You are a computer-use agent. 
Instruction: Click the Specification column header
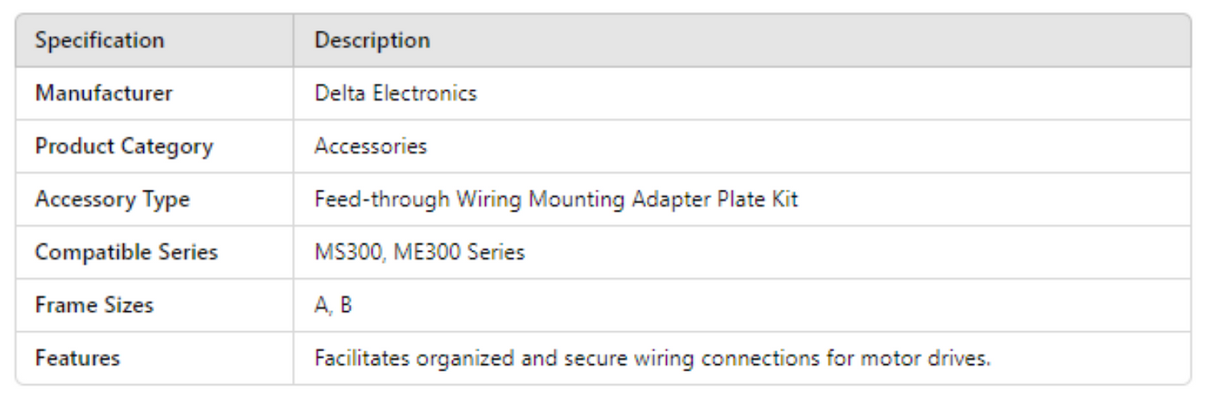[99, 41]
